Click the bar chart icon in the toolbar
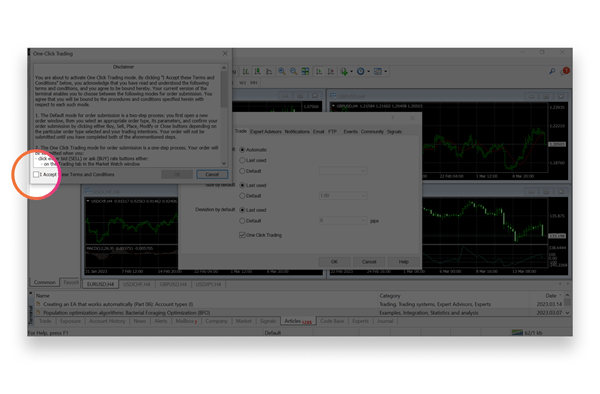This screenshot has height=394, width=600. click(246, 72)
